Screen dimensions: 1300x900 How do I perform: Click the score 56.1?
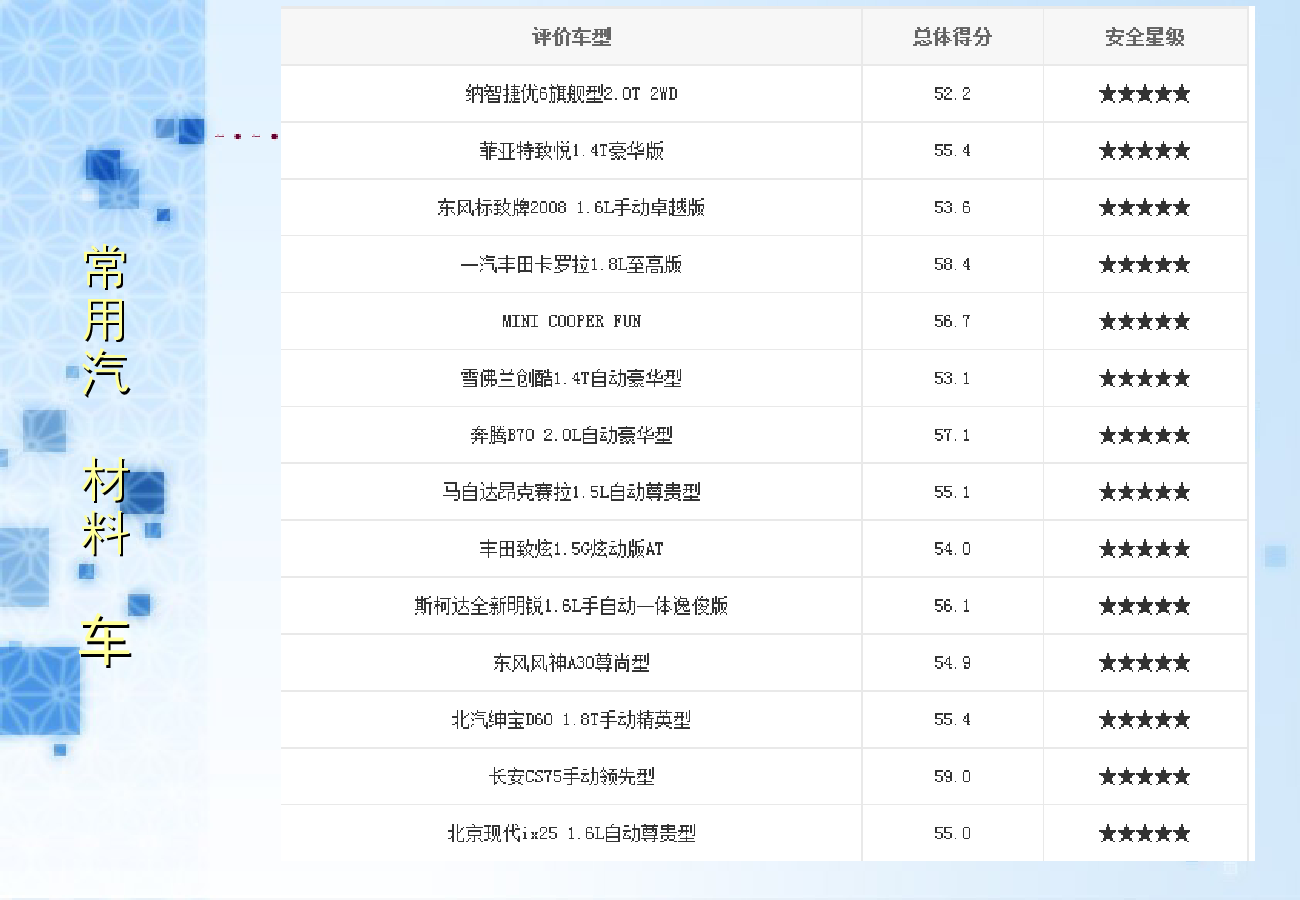point(952,606)
